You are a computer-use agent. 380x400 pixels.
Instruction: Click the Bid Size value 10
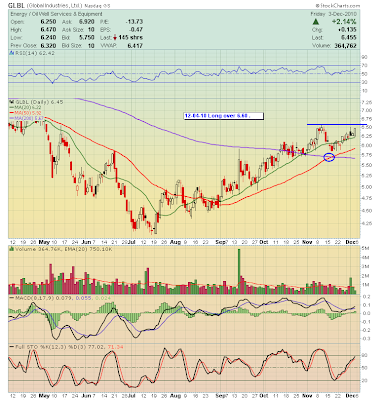coord(91,45)
